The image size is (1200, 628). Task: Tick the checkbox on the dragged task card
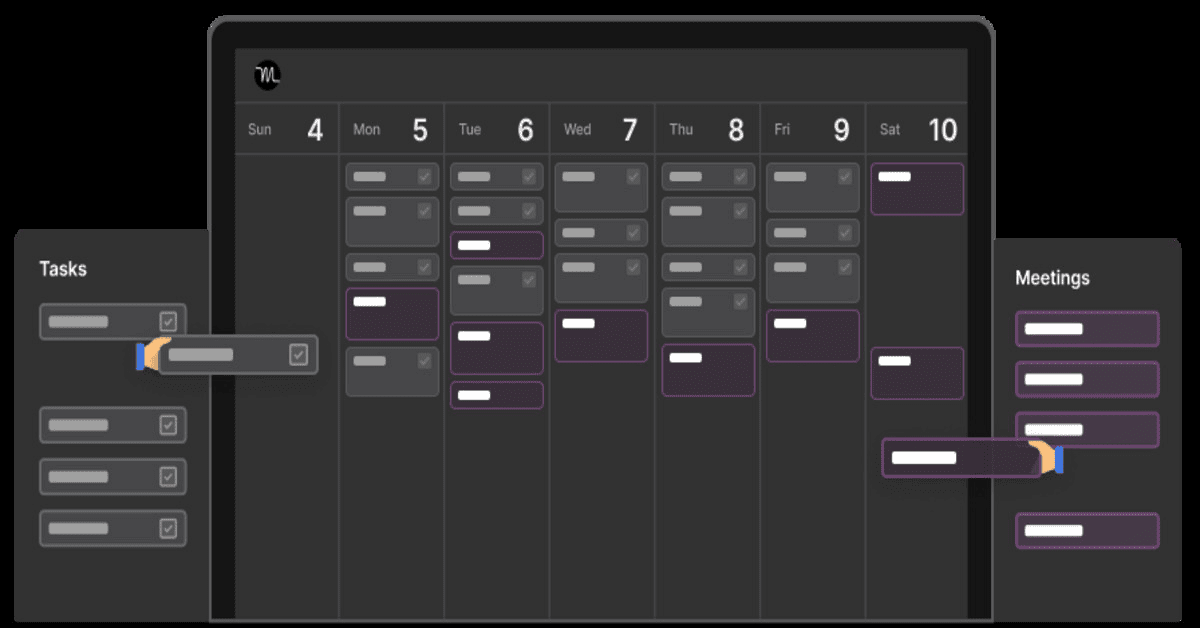(x=298, y=354)
